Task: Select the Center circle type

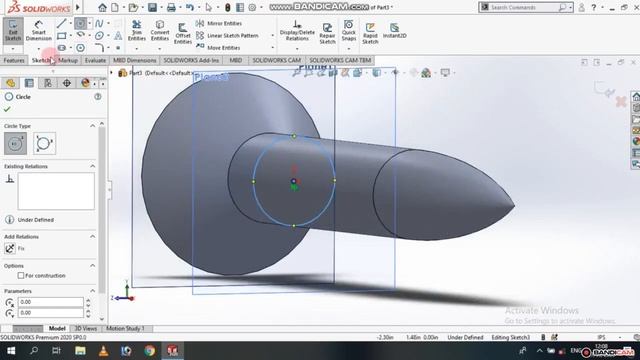Action: pyautogui.click(x=16, y=143)
